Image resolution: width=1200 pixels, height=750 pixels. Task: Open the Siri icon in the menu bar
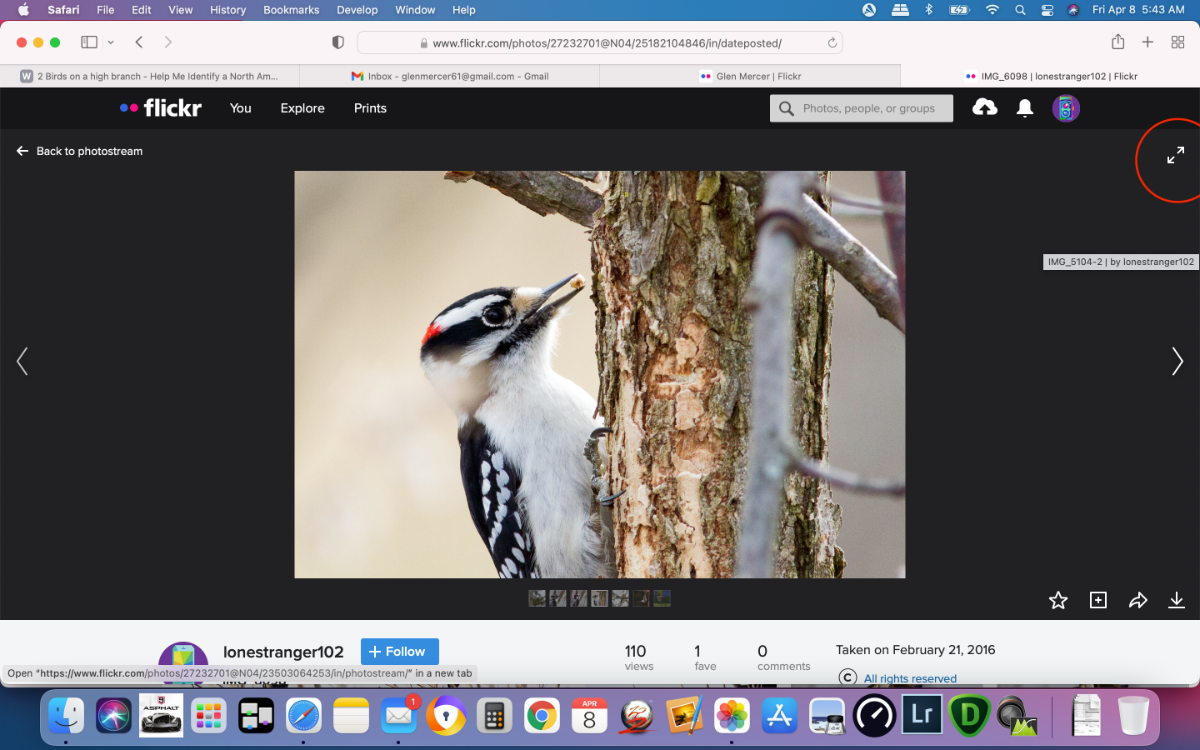1073,10
